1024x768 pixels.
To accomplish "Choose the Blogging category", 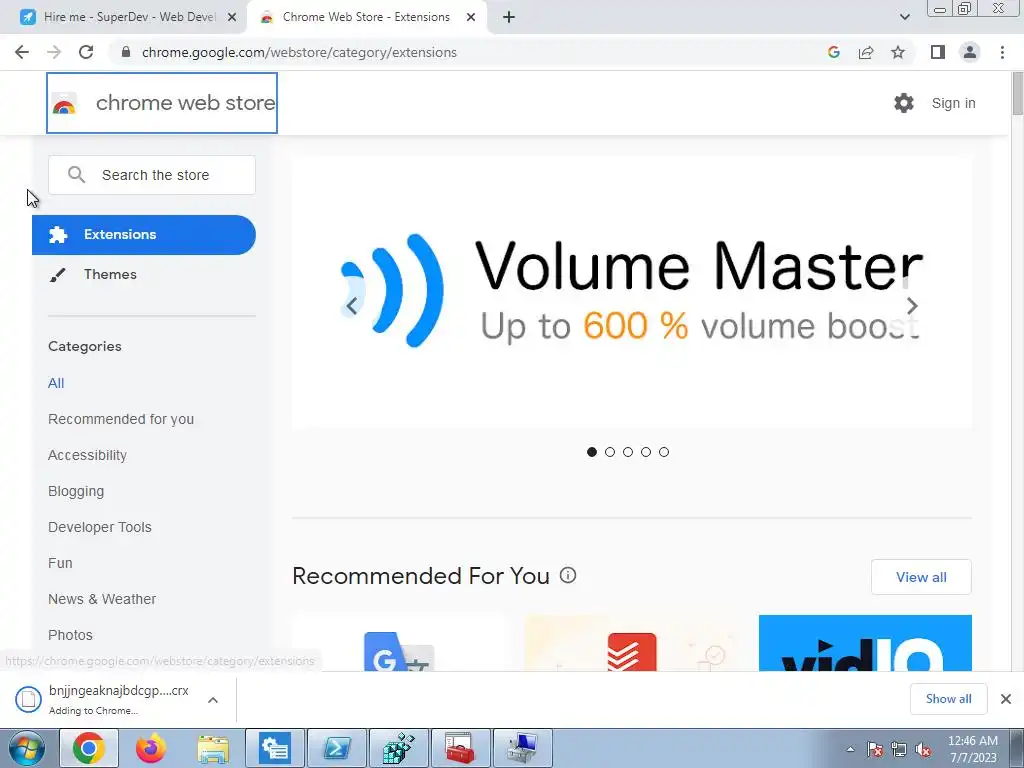I will [76, 491].
